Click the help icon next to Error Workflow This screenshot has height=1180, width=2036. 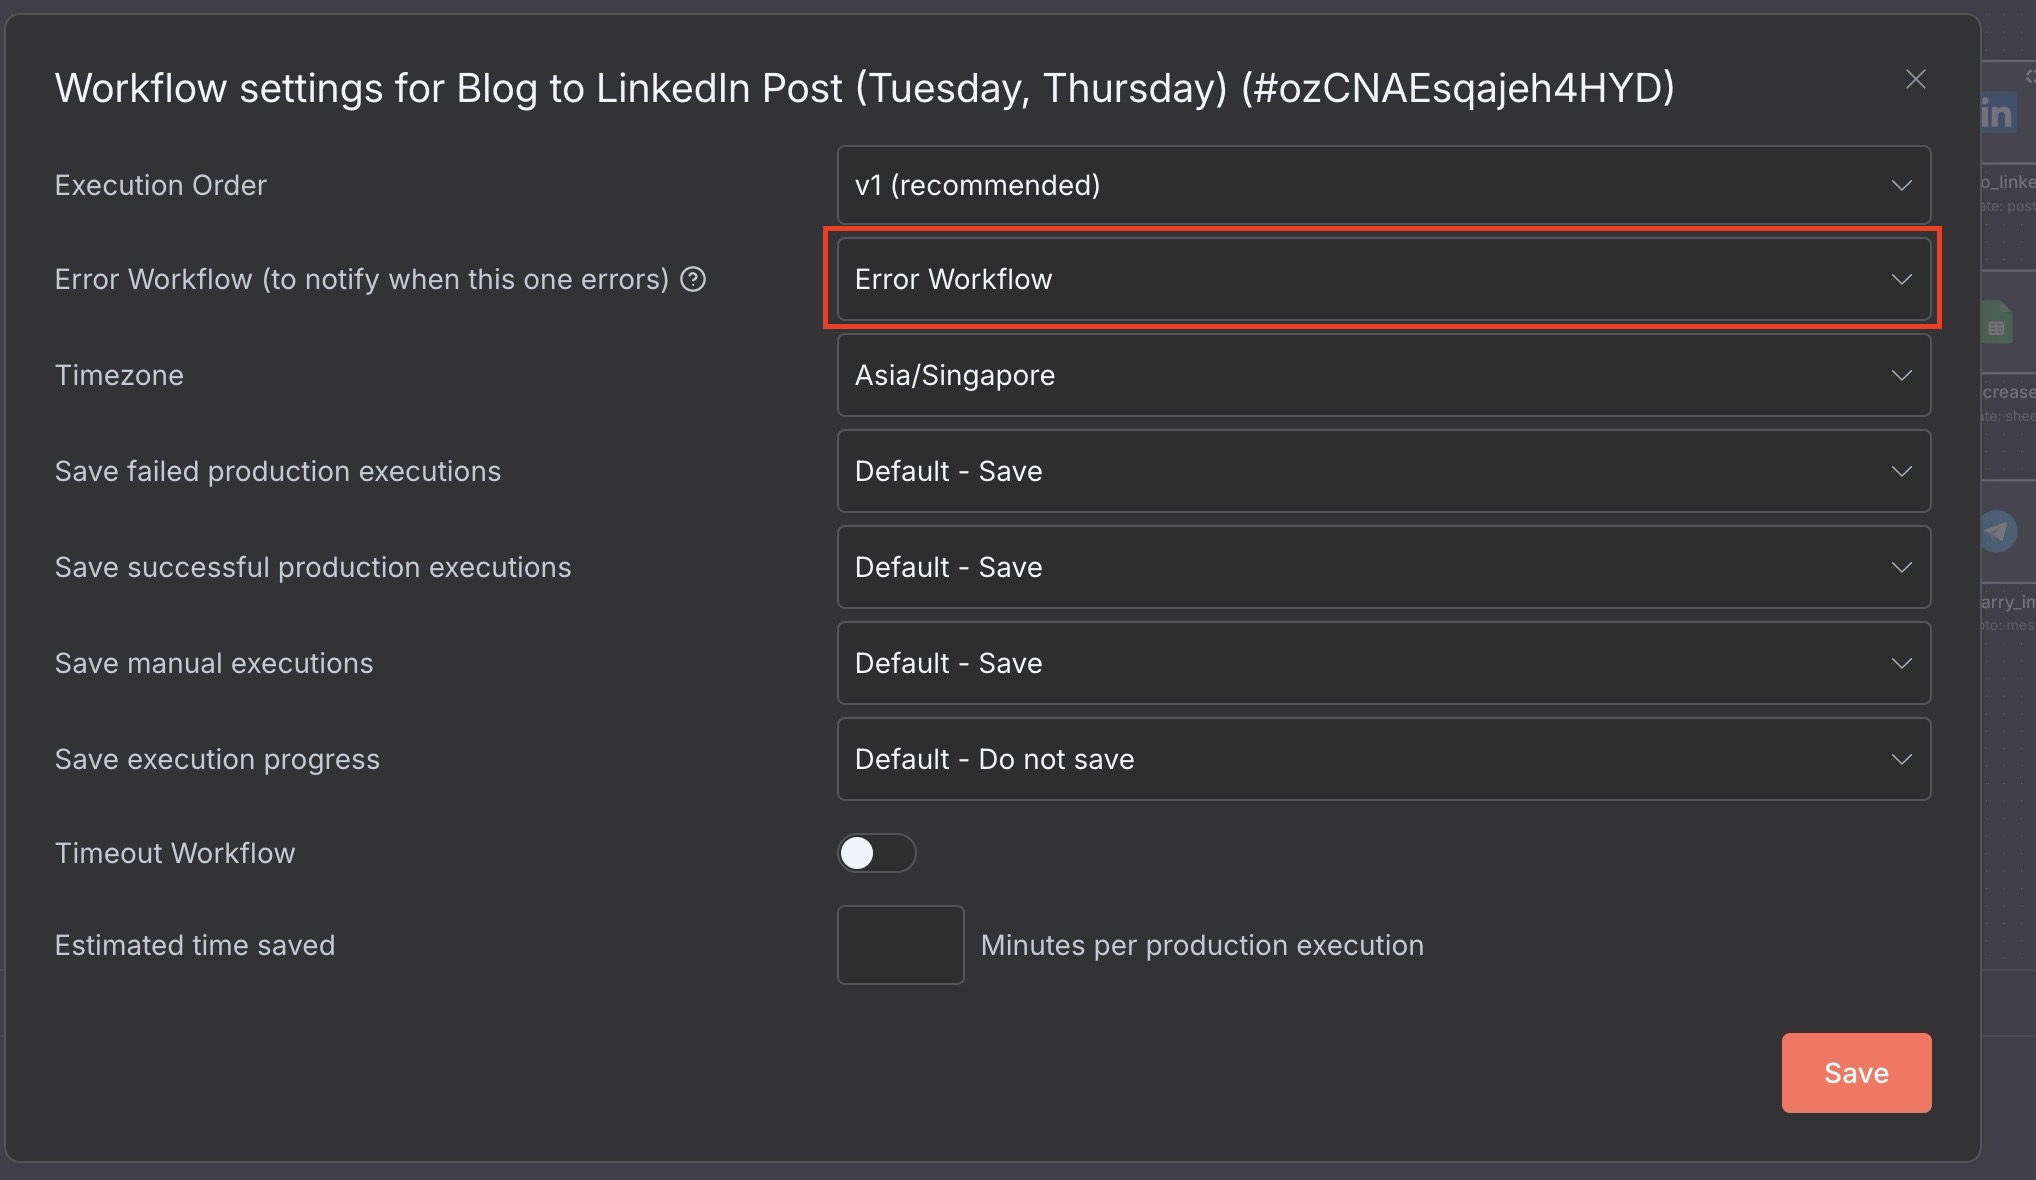pyautogui.click(x=693, y=281)
